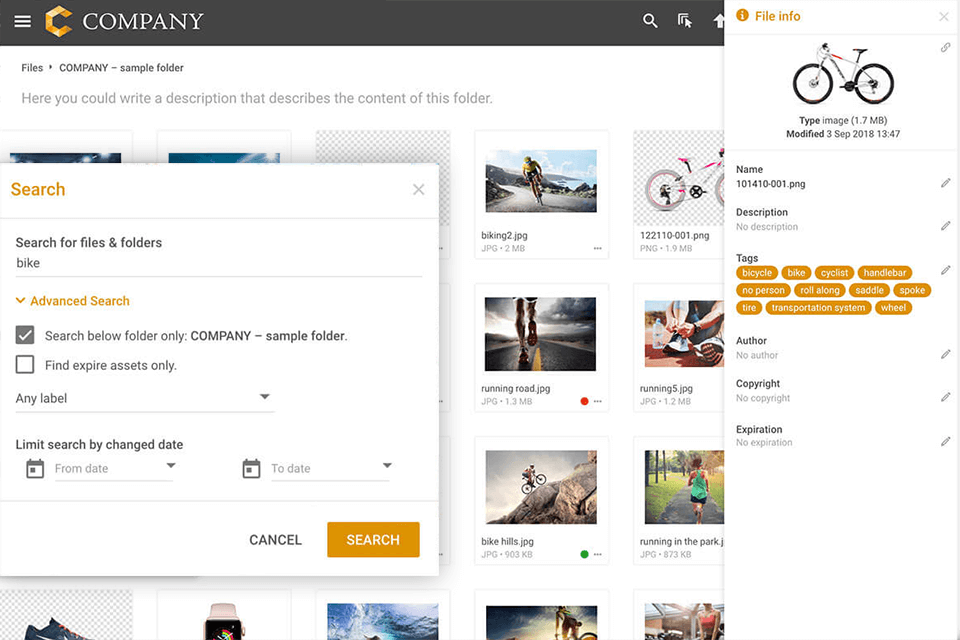Open more options for biking2.jpg
The image size is (960, 640).
click(598, 248)
